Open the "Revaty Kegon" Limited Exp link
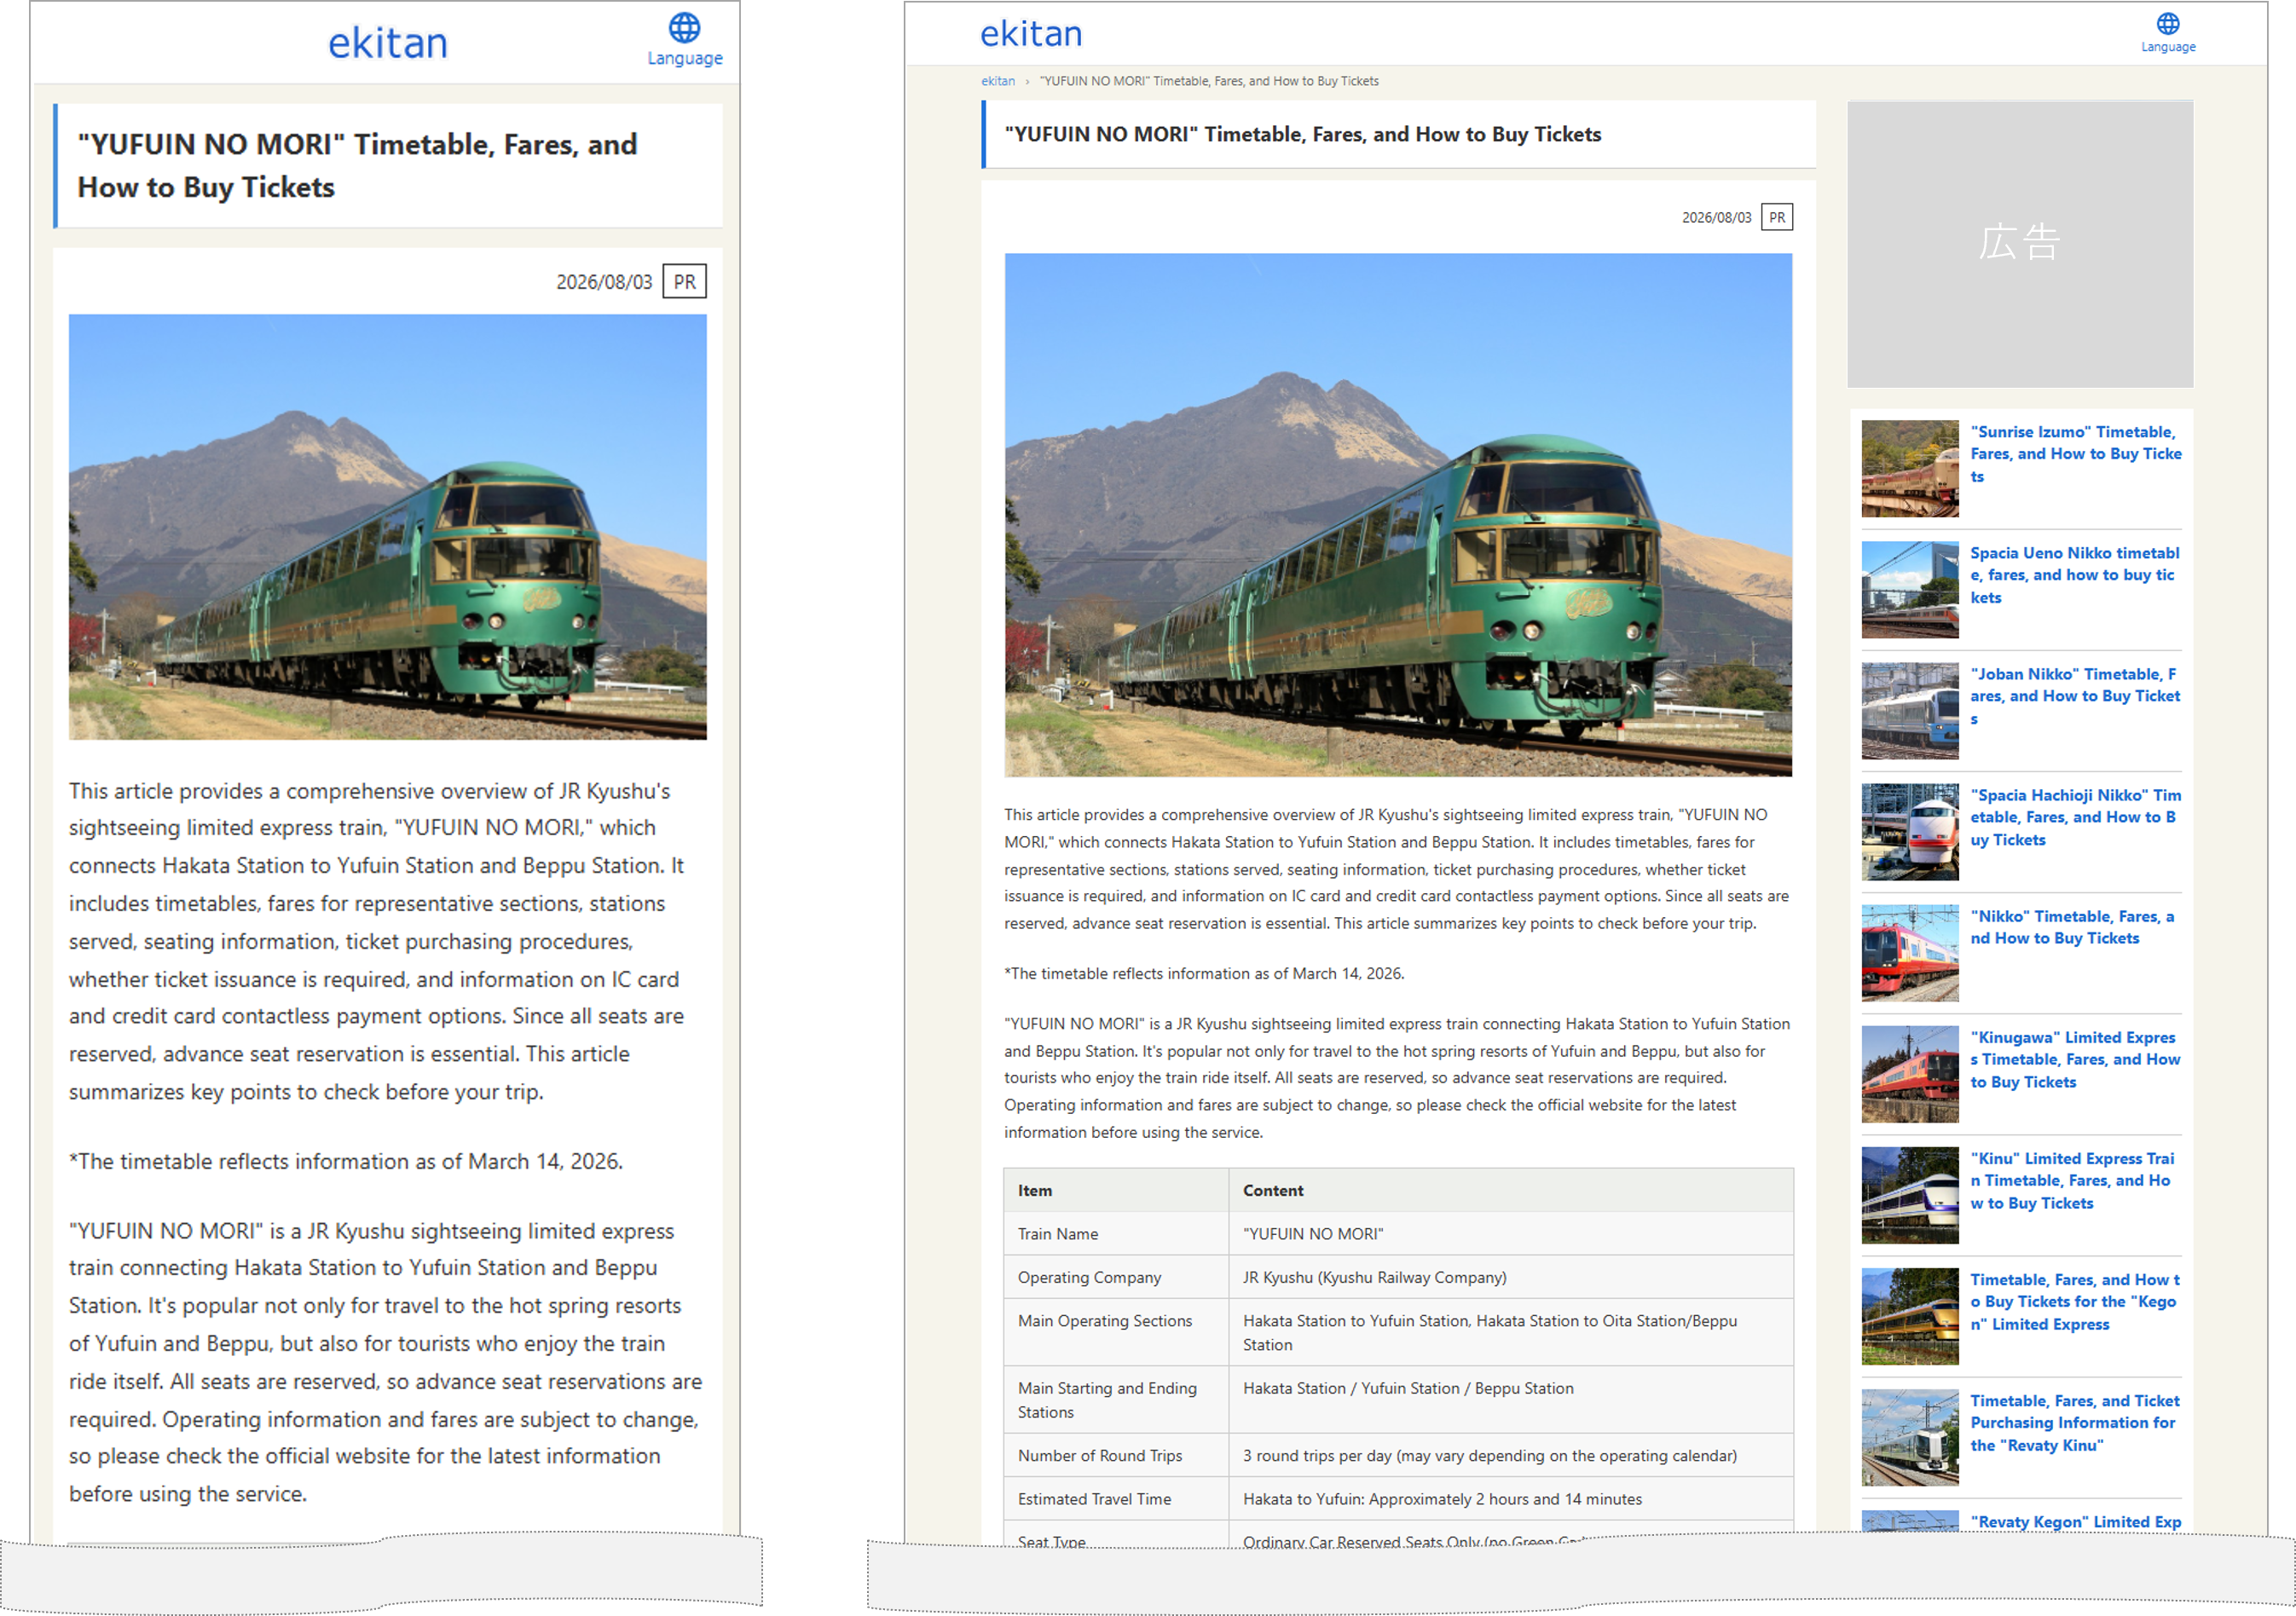This screenshot has width=2296, height=1616. 2076,1522
